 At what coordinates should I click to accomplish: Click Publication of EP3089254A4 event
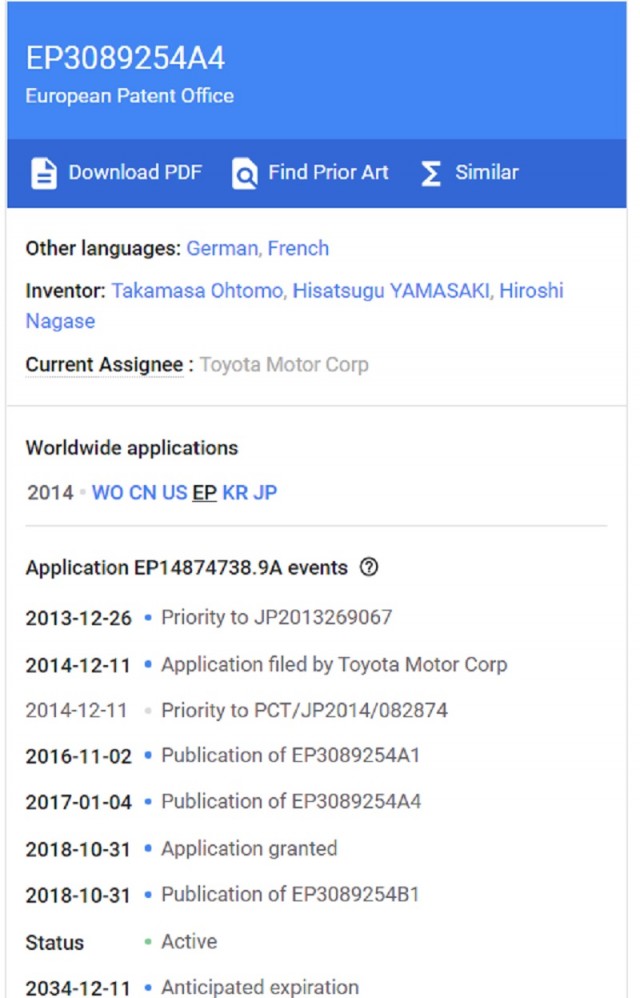tap(291, 801)
